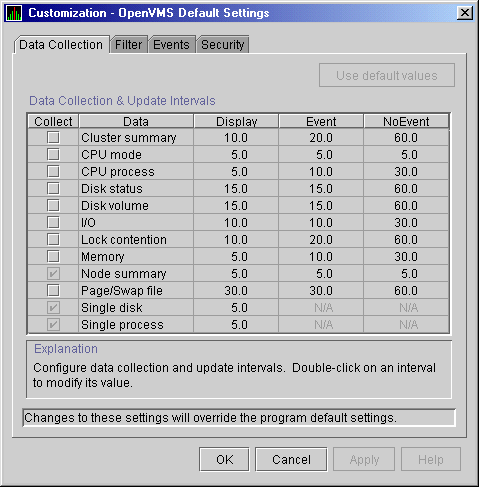Turn on I/O data collection
This screenshot has width=479, height=487.
[53, 222]
